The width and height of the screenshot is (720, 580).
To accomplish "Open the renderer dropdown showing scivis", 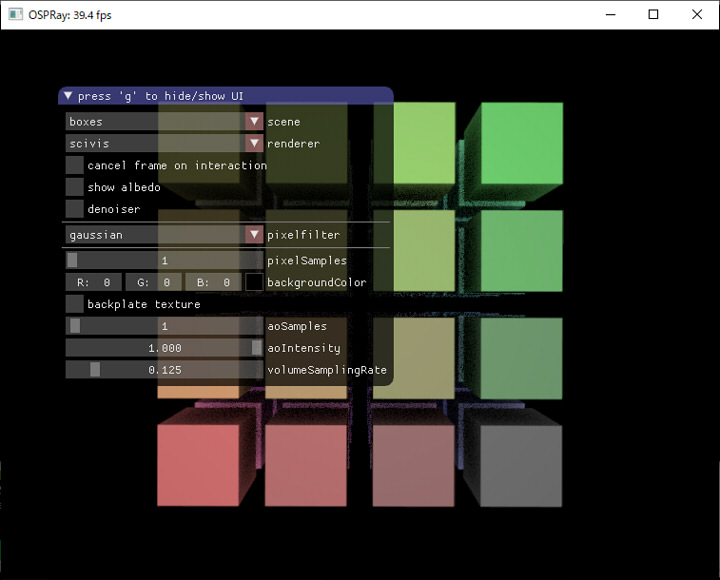I will (x=164, y=144).
